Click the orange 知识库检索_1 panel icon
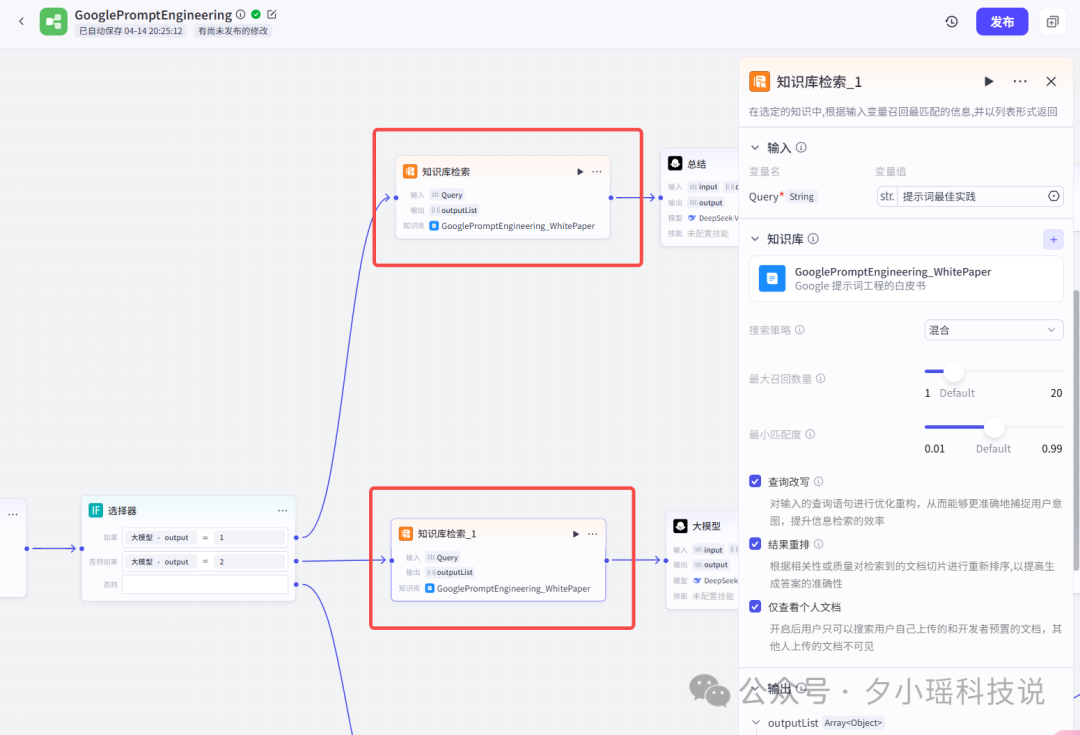The height and width of the screenshot is (735, 1080). coord(759,81)
